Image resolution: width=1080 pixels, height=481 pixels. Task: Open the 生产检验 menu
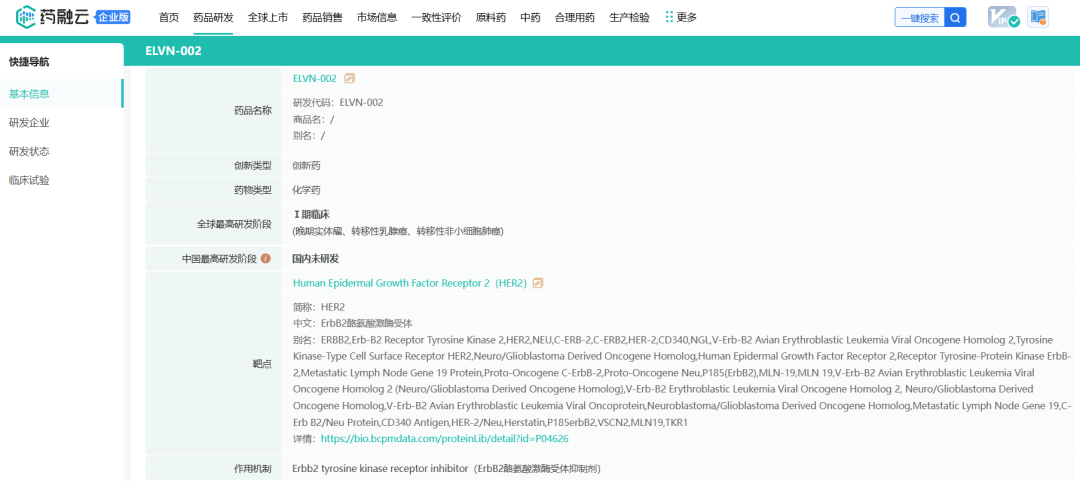(x=629, y=18)
